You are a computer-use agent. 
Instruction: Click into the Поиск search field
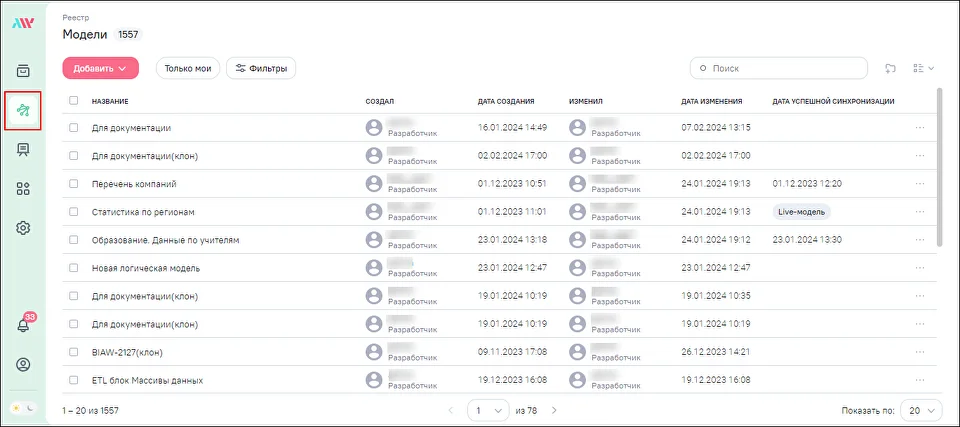[x=785, y=68]
